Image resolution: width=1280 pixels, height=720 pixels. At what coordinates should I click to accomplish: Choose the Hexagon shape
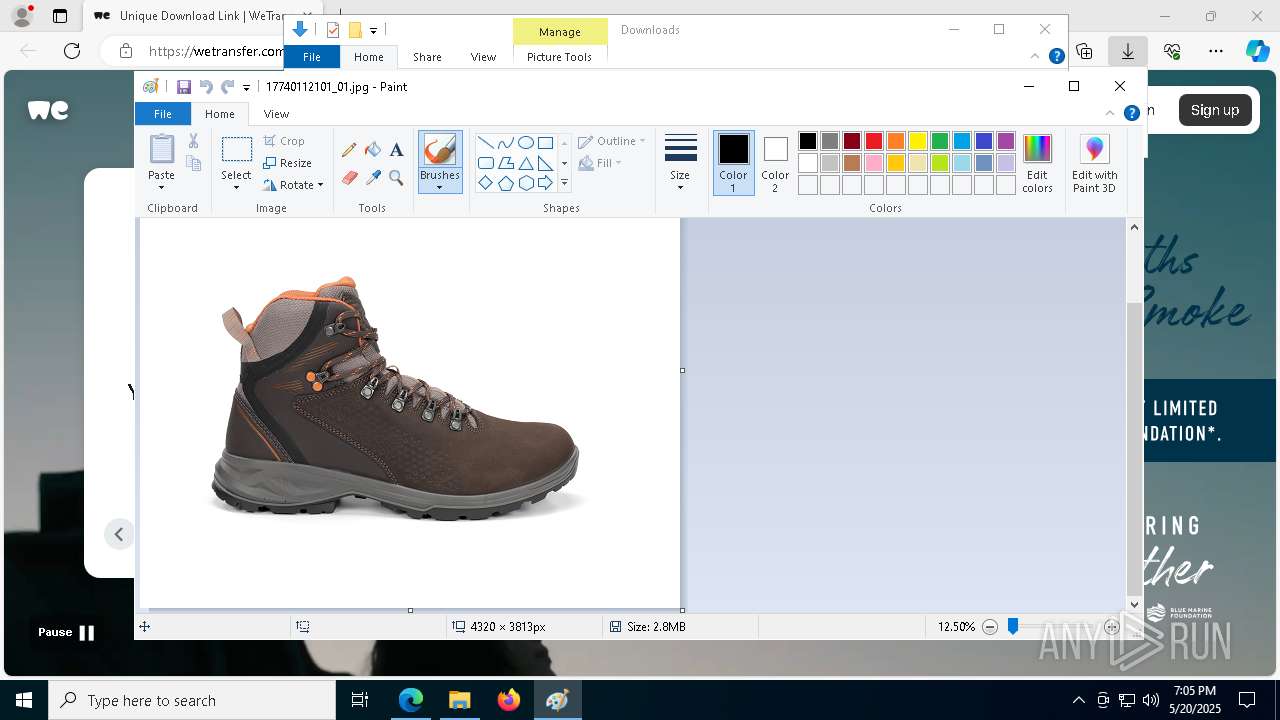coord(525,183)
